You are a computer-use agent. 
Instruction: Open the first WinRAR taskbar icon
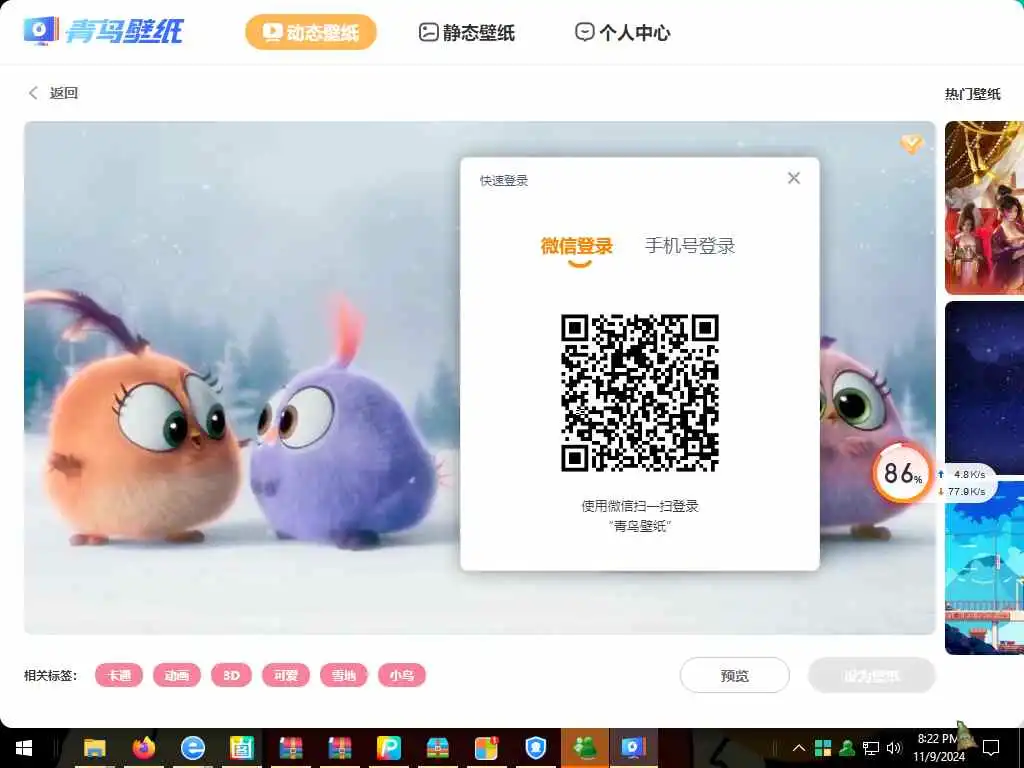(291, 748)
